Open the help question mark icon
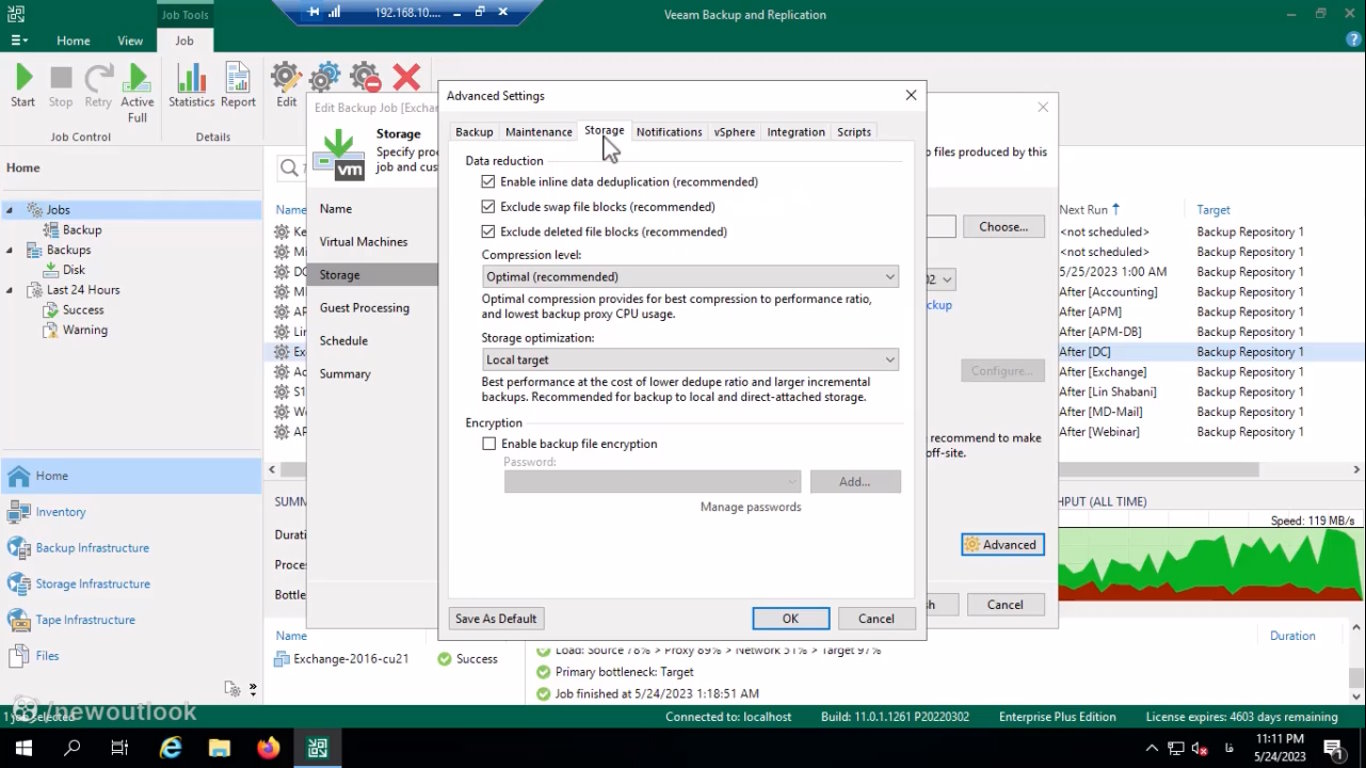The height and width of the screenshot is (768, 1366). [1354, 40]
